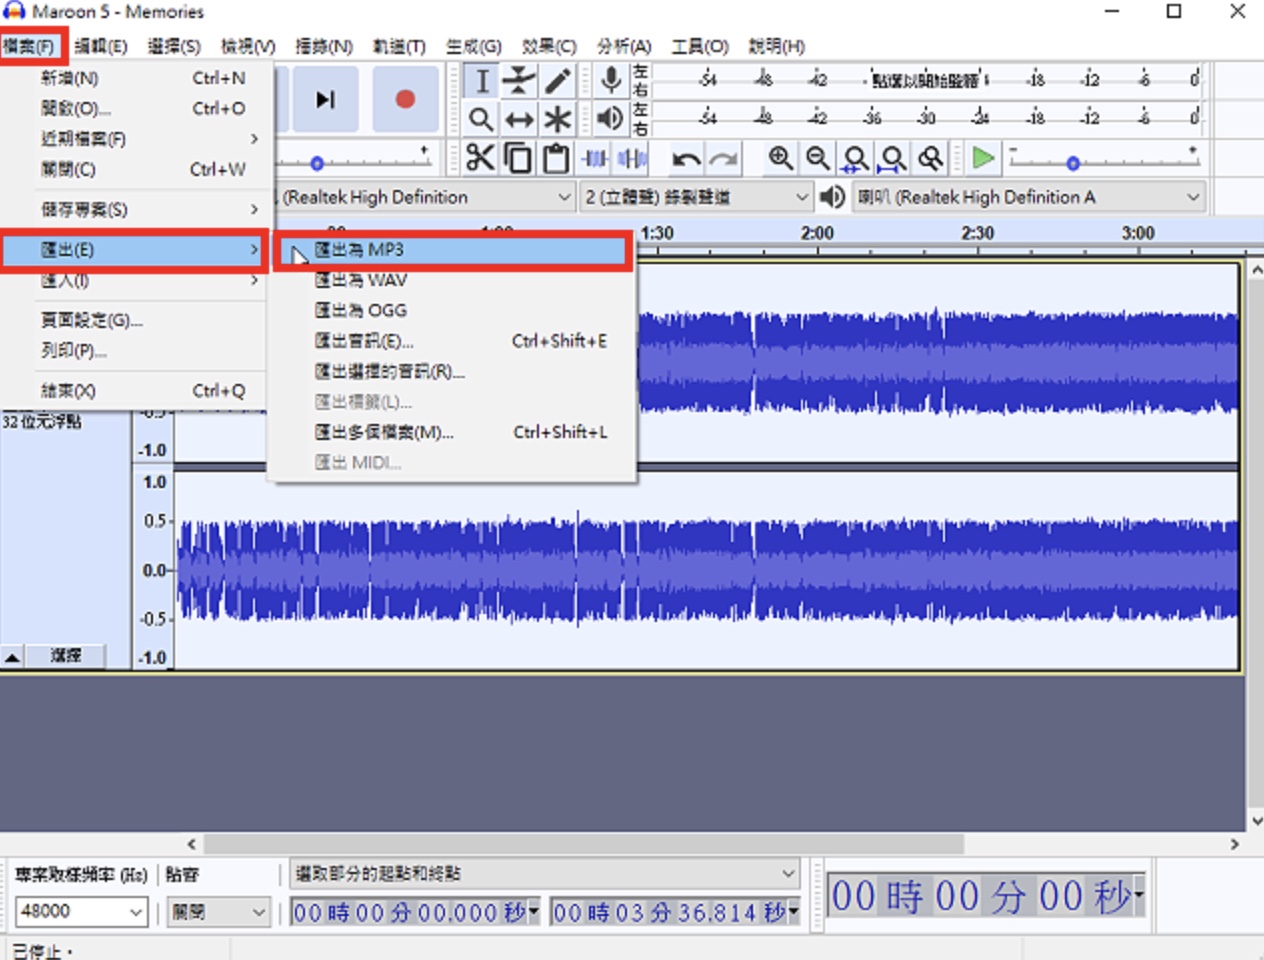
Task: Select the Multi-tool asterisk icon
Action: point(557,119)
